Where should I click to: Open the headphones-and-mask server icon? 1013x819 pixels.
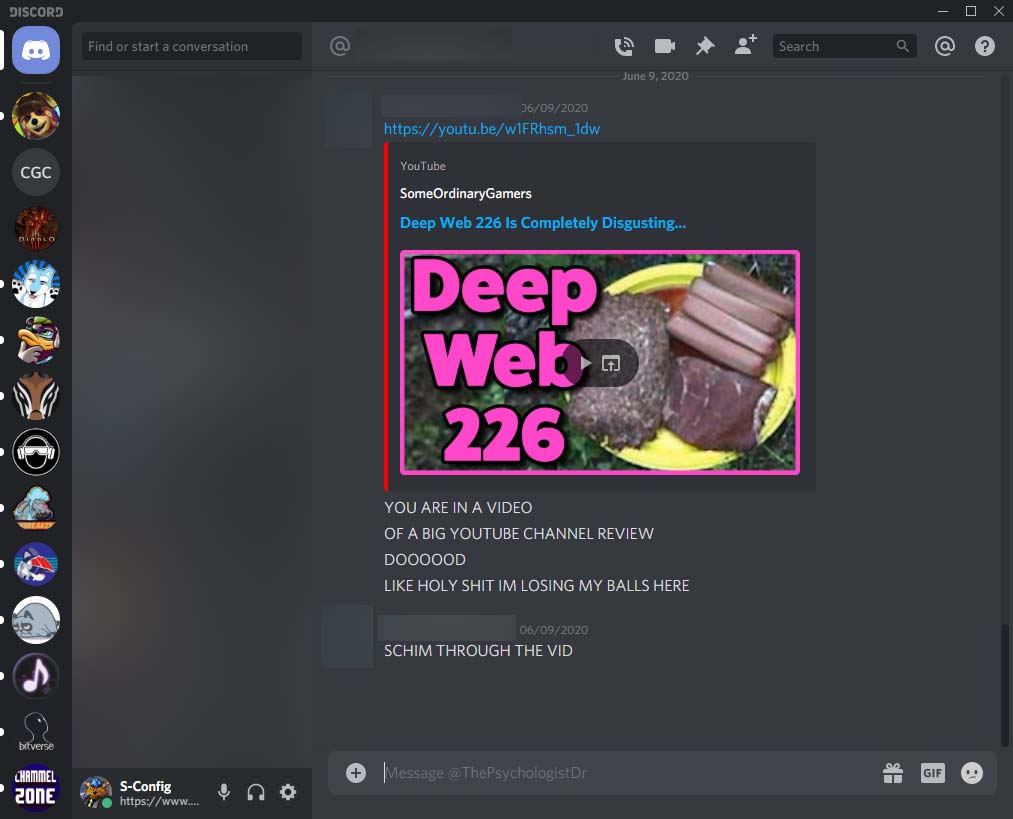coord(36,451)
